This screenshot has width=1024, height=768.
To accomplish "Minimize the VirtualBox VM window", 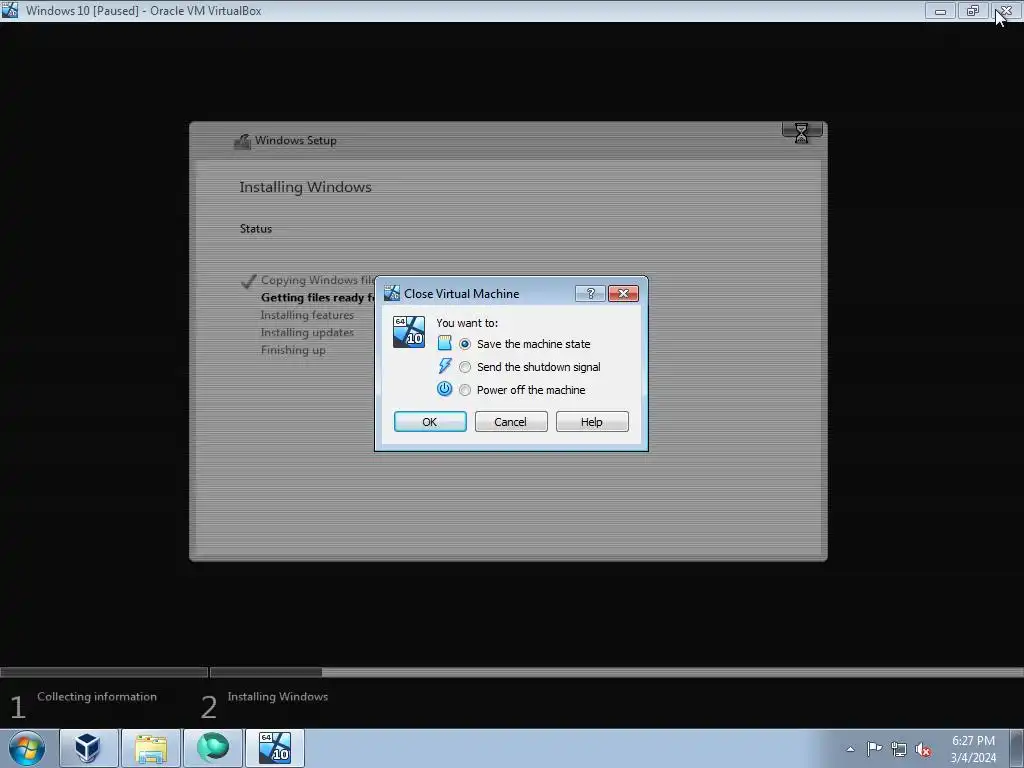I will pos(940,10).
